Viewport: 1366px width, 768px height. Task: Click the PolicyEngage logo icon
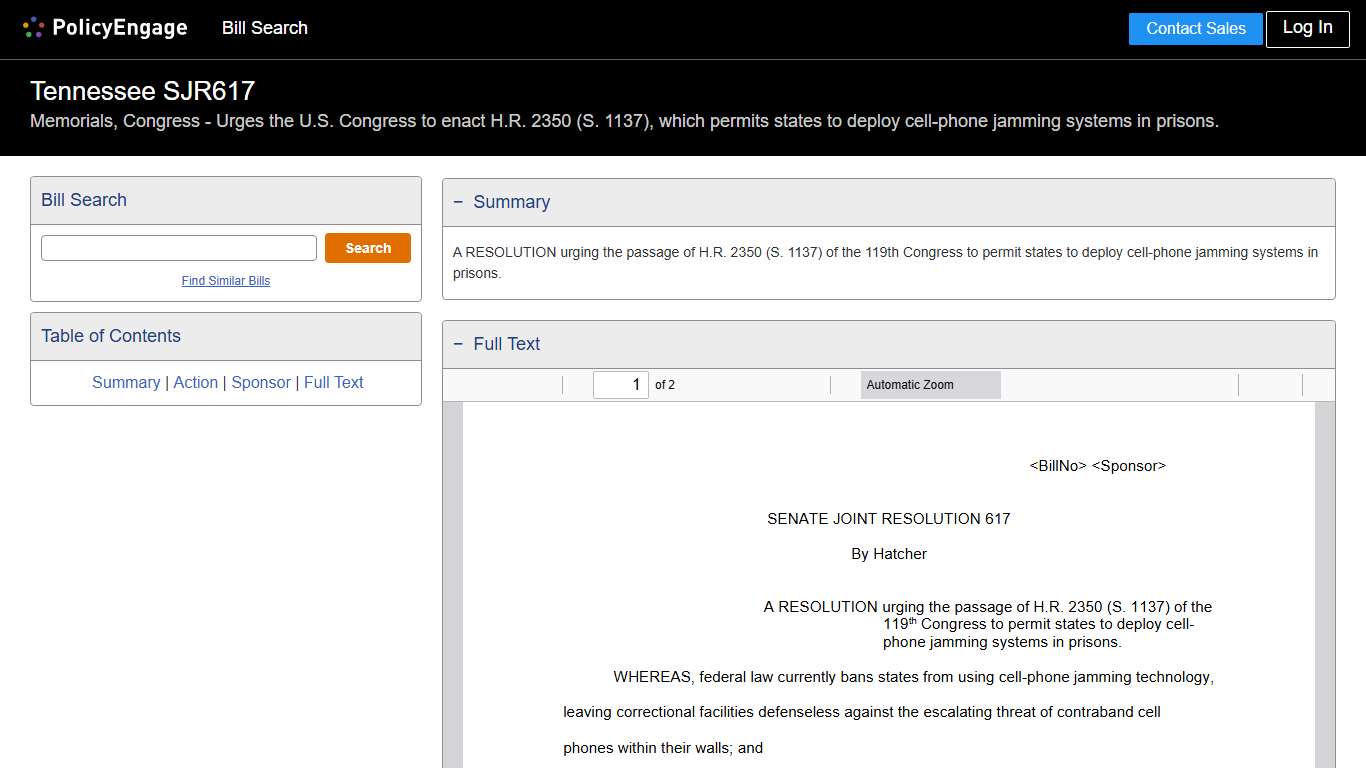point(33,27)
